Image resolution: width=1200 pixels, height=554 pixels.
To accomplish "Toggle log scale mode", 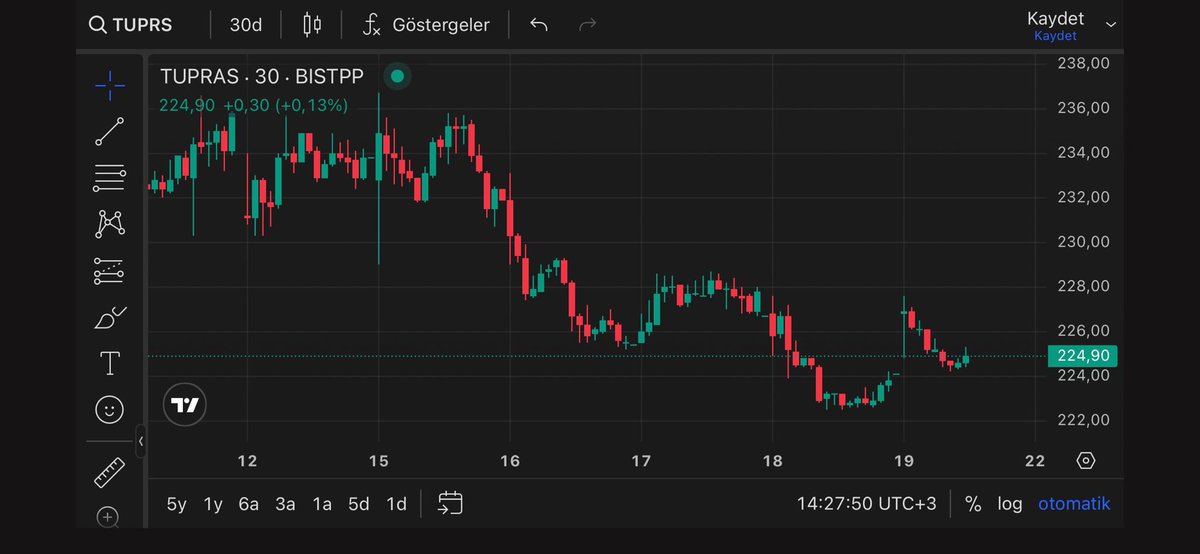I will click(1010, 504).
